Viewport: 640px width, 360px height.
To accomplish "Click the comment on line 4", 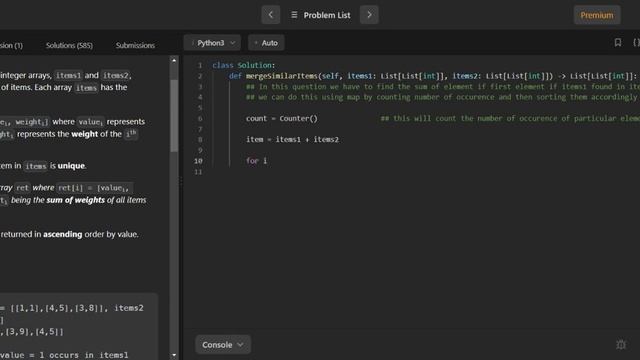I will 442,97.
